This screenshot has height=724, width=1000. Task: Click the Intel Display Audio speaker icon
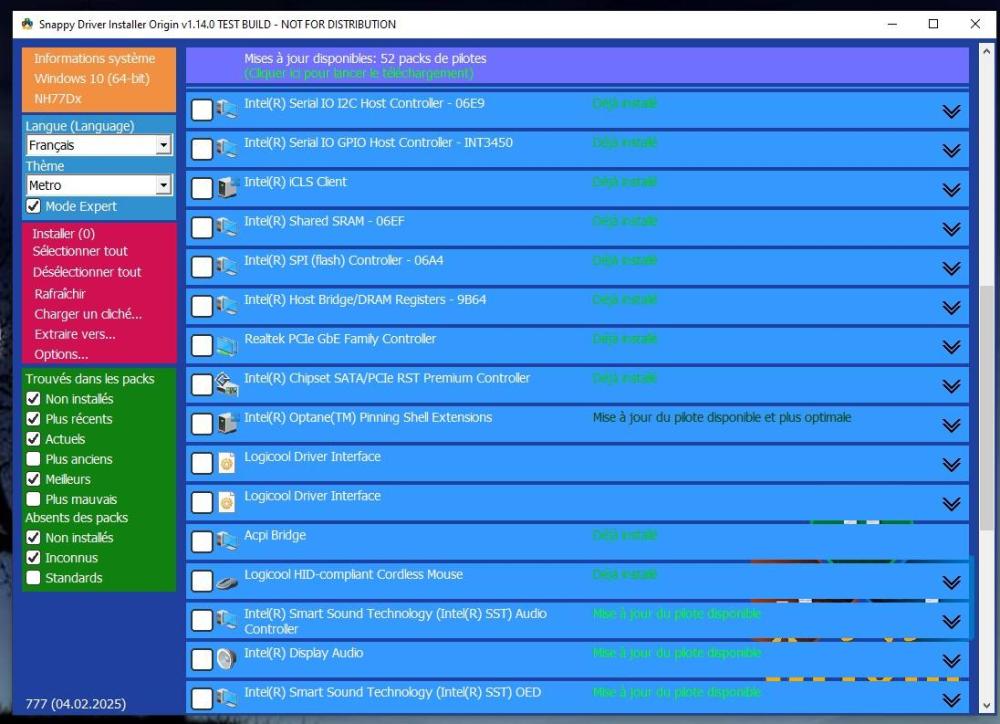pyautogui.click(x=226, y=659)
